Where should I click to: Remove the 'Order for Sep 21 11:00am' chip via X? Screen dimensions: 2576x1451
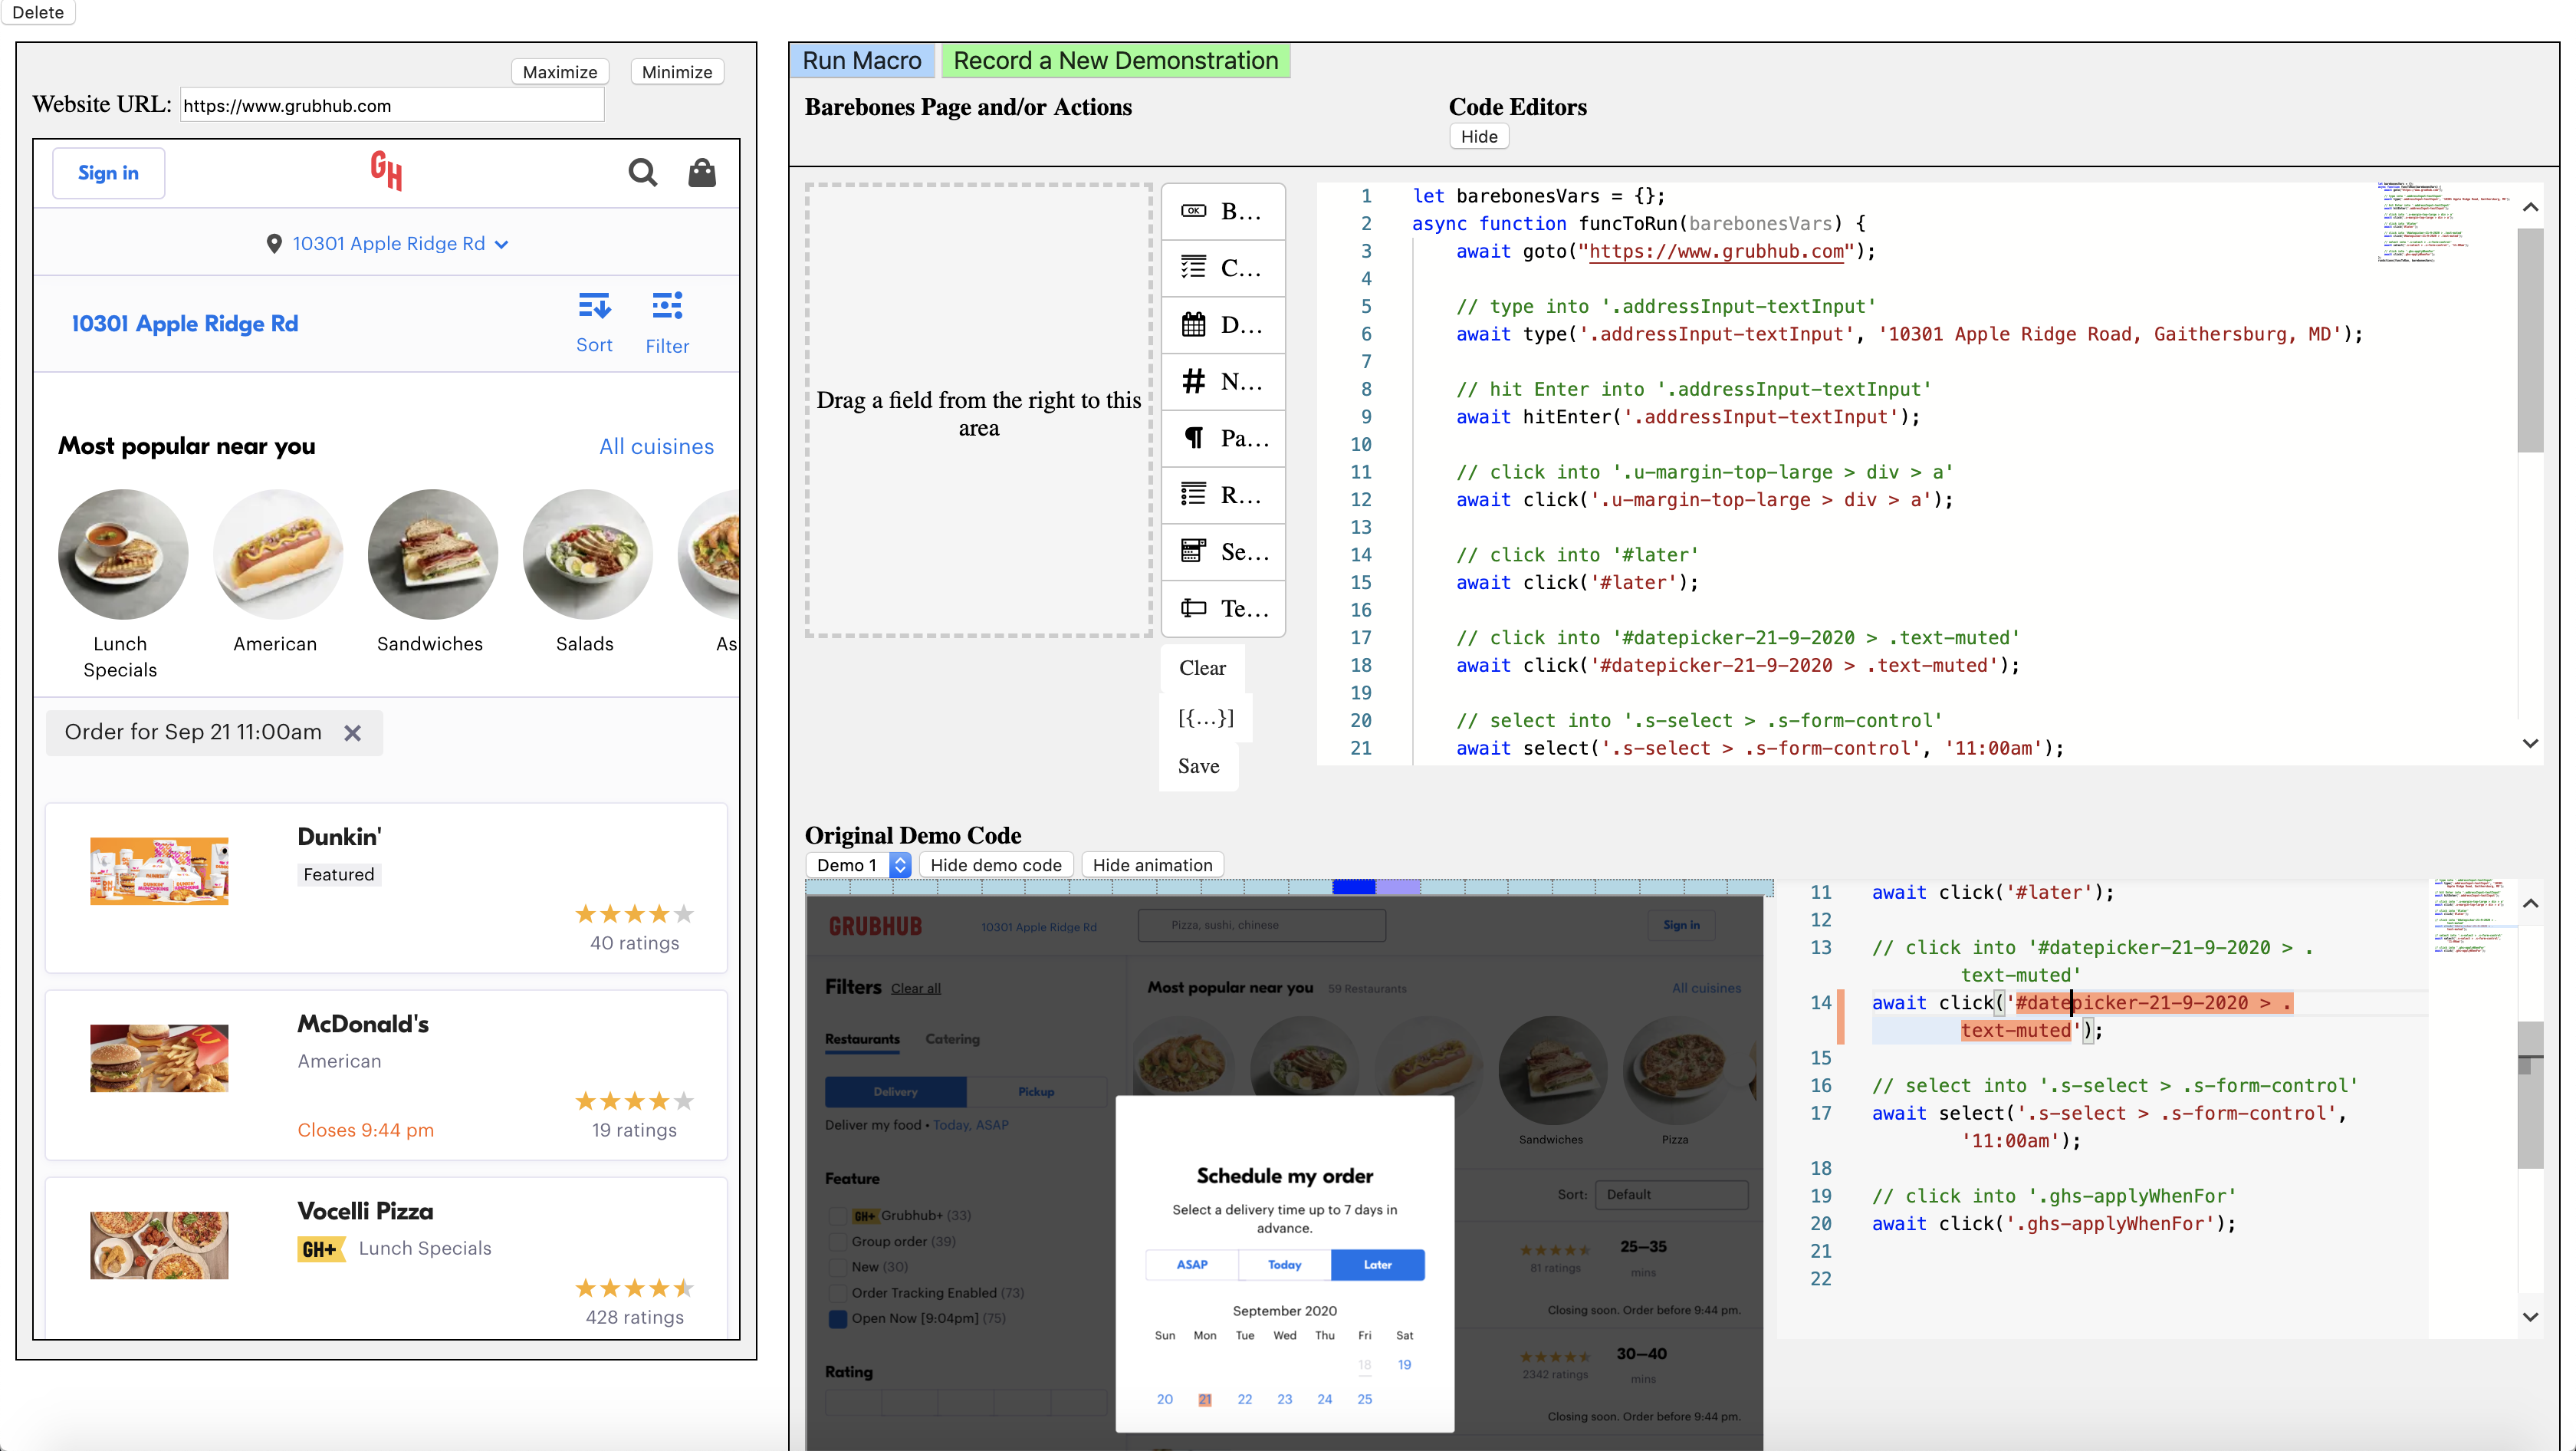coord(352,733)
